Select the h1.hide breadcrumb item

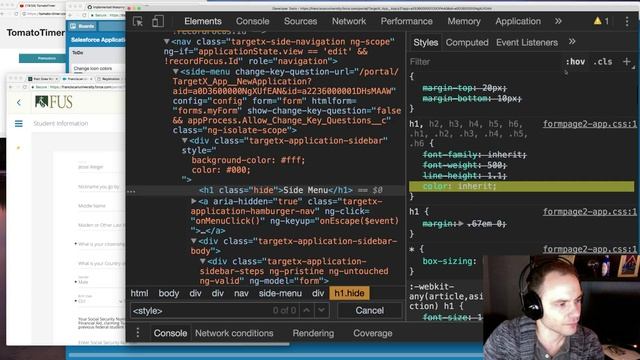click(349, 293)
